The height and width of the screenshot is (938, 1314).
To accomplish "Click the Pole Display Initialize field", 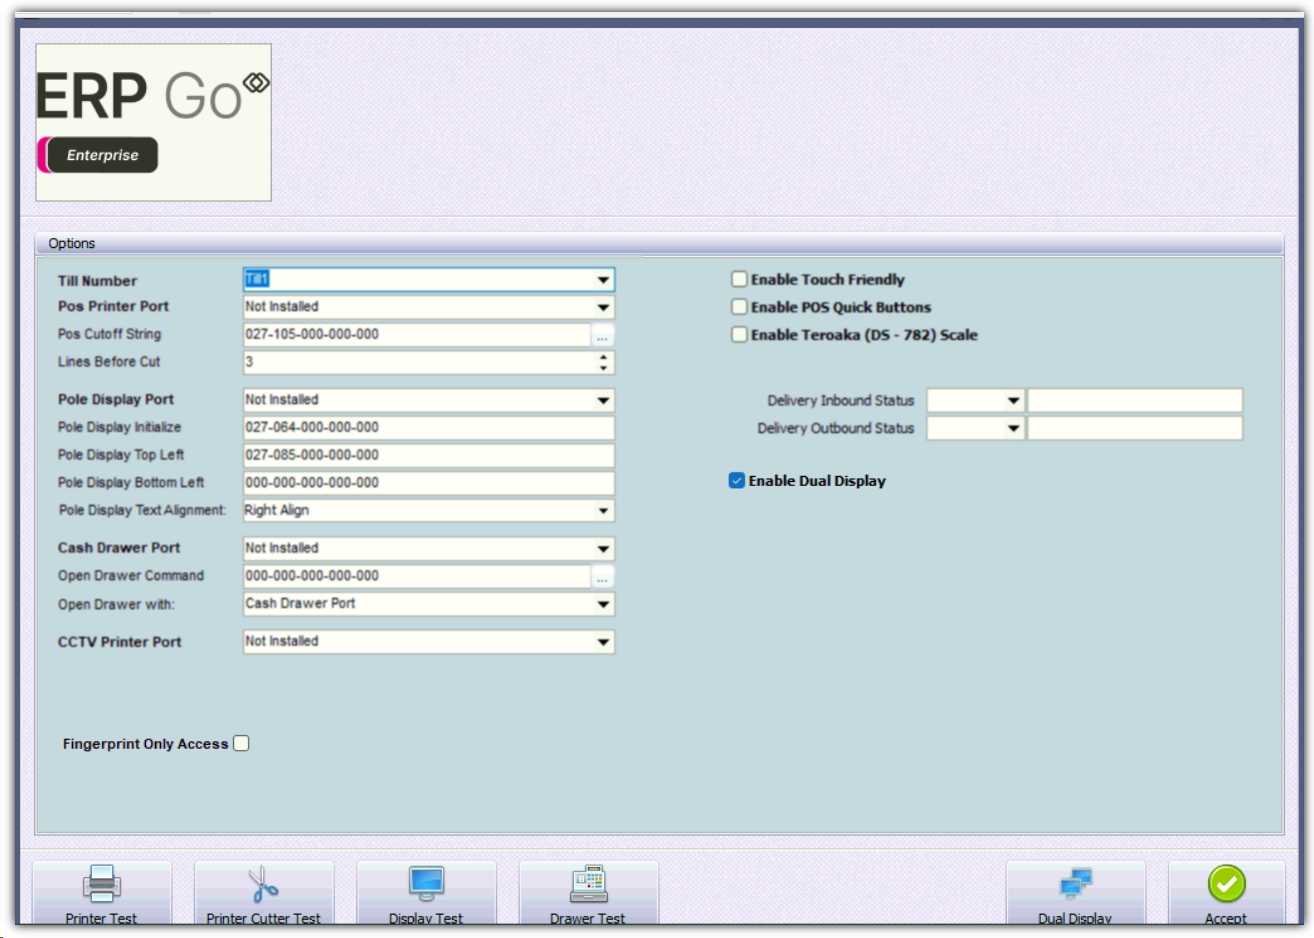I will (x=428, y=428).
